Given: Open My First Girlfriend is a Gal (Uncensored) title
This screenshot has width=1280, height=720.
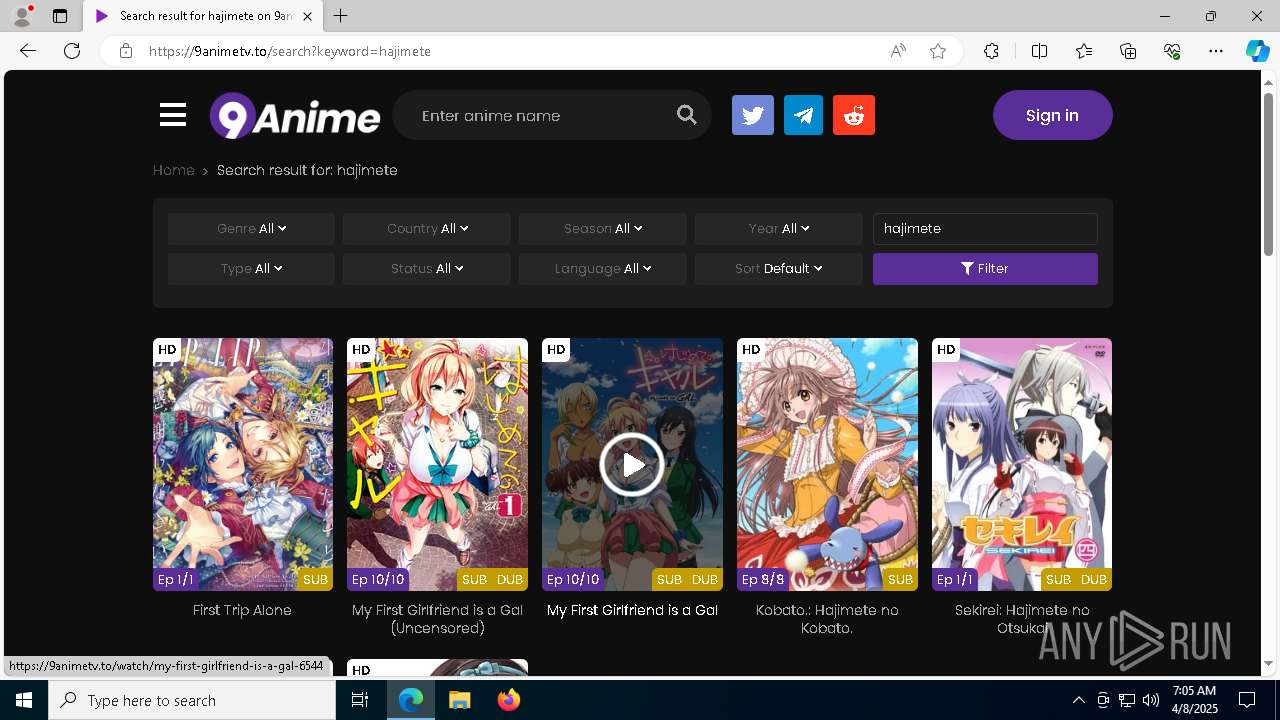Looking at the screenshot, I should point(437,619).
